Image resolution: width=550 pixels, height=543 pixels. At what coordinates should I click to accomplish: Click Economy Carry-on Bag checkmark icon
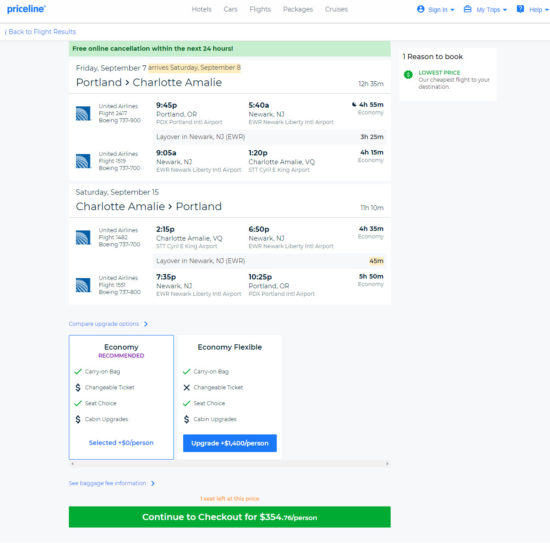tap(78, 371)
